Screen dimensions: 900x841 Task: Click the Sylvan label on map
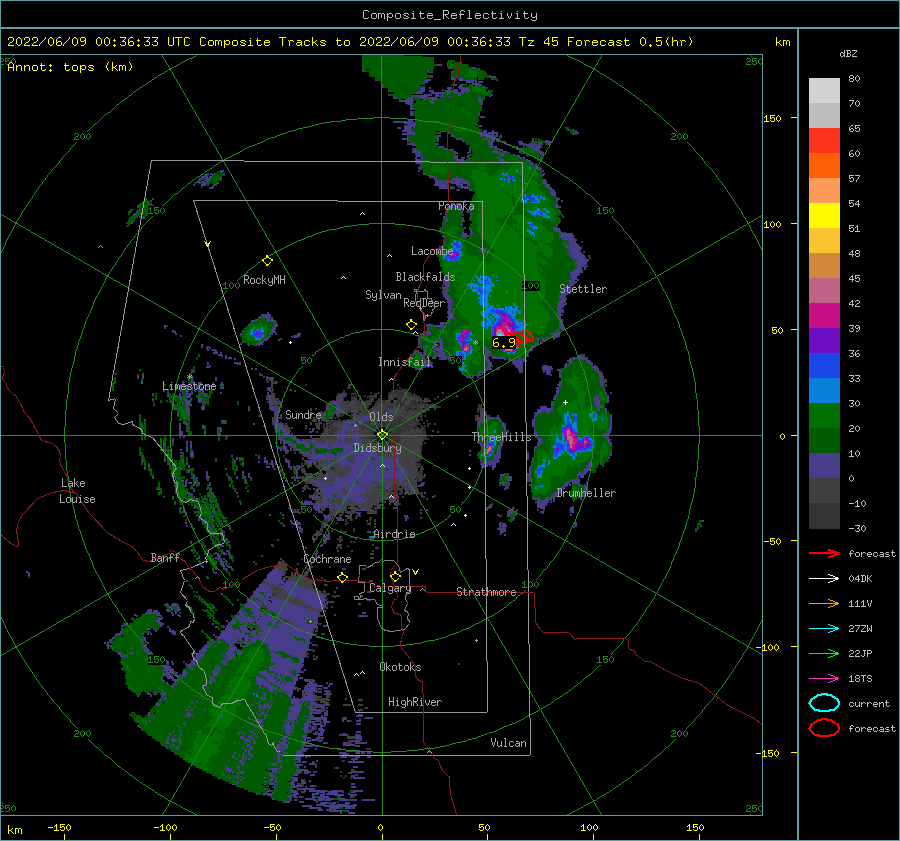click(383, 295)
